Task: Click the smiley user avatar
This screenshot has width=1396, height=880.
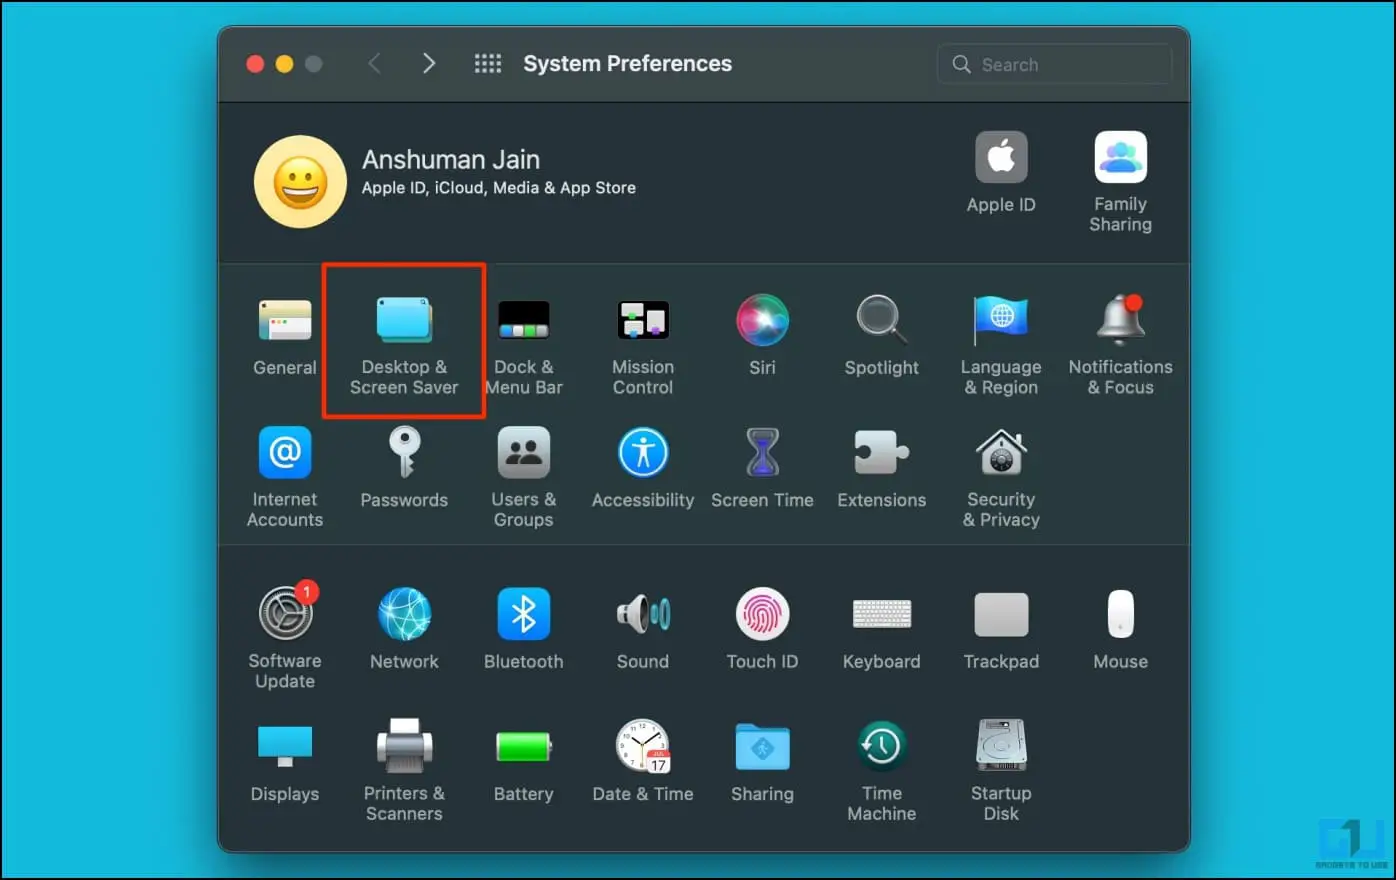Action: click(x=300, y=182)
